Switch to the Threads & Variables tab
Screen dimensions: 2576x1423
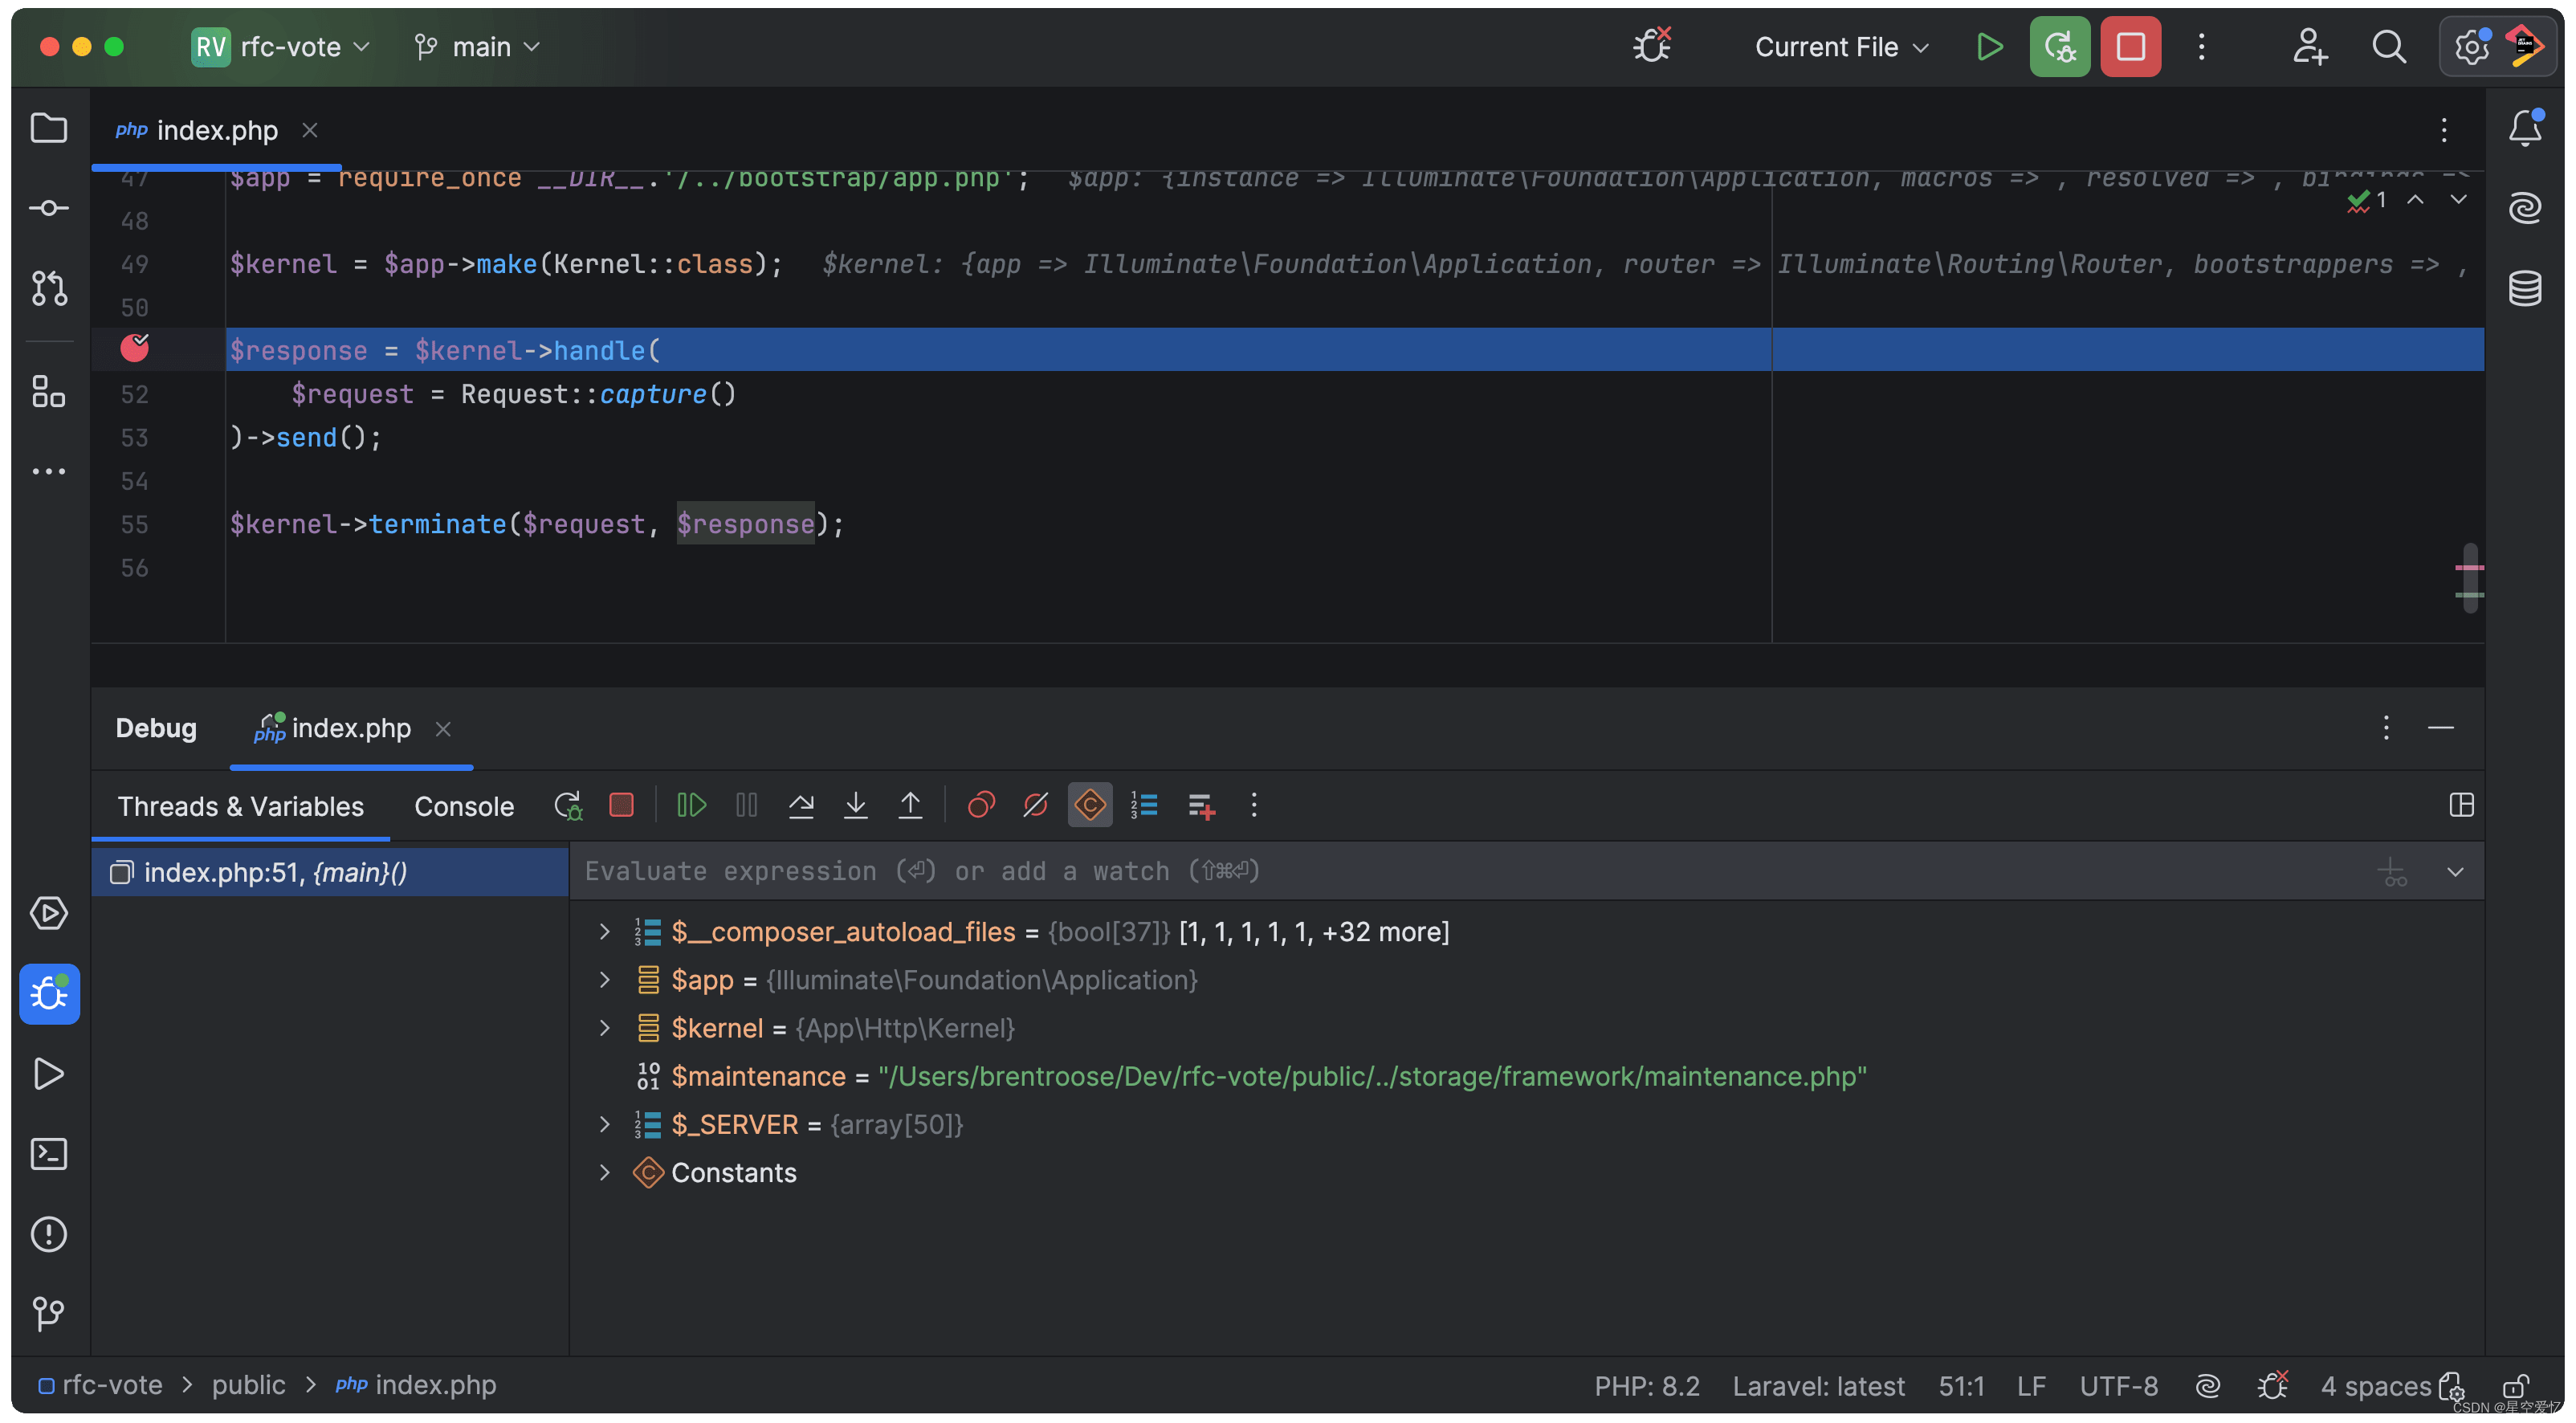tap(240, 806)
